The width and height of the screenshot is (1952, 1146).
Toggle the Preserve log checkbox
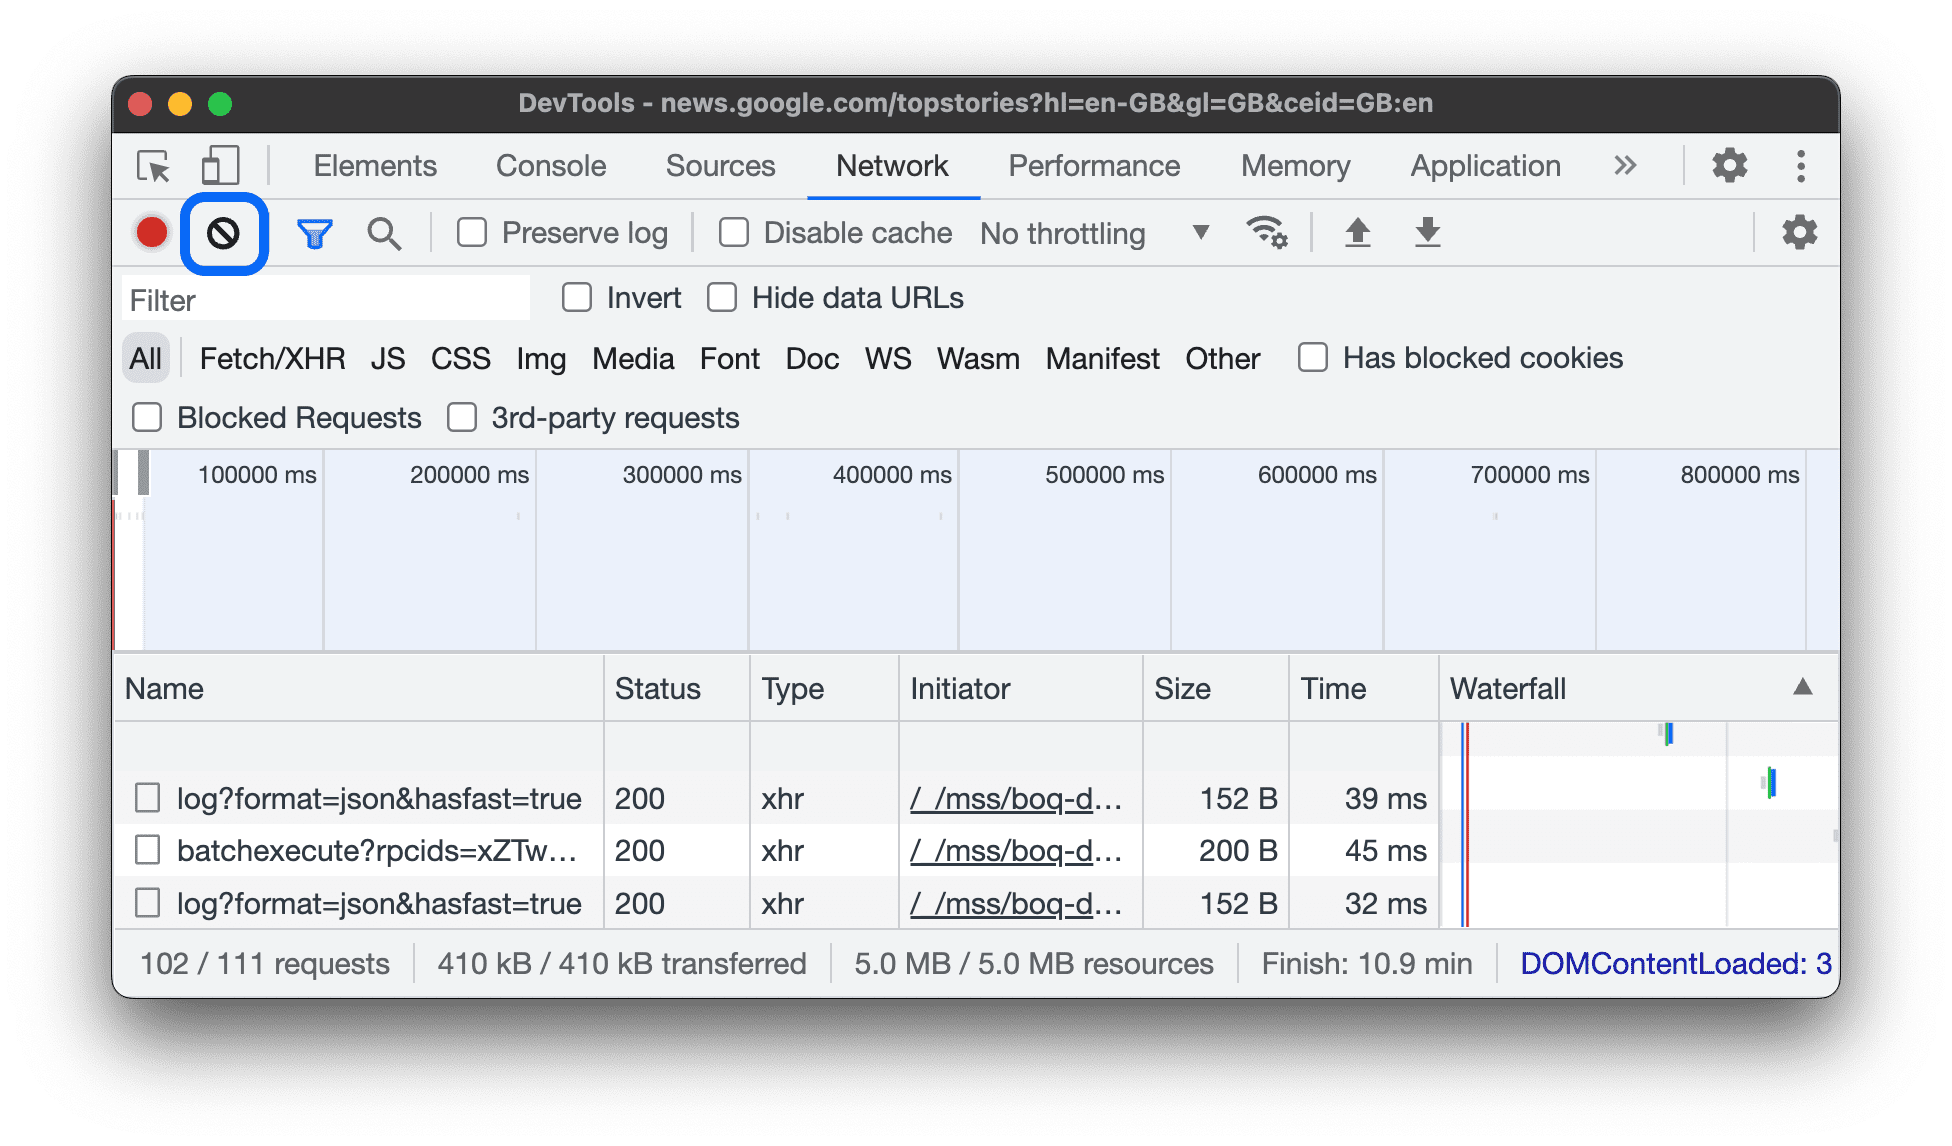click(x=473, y=231)
